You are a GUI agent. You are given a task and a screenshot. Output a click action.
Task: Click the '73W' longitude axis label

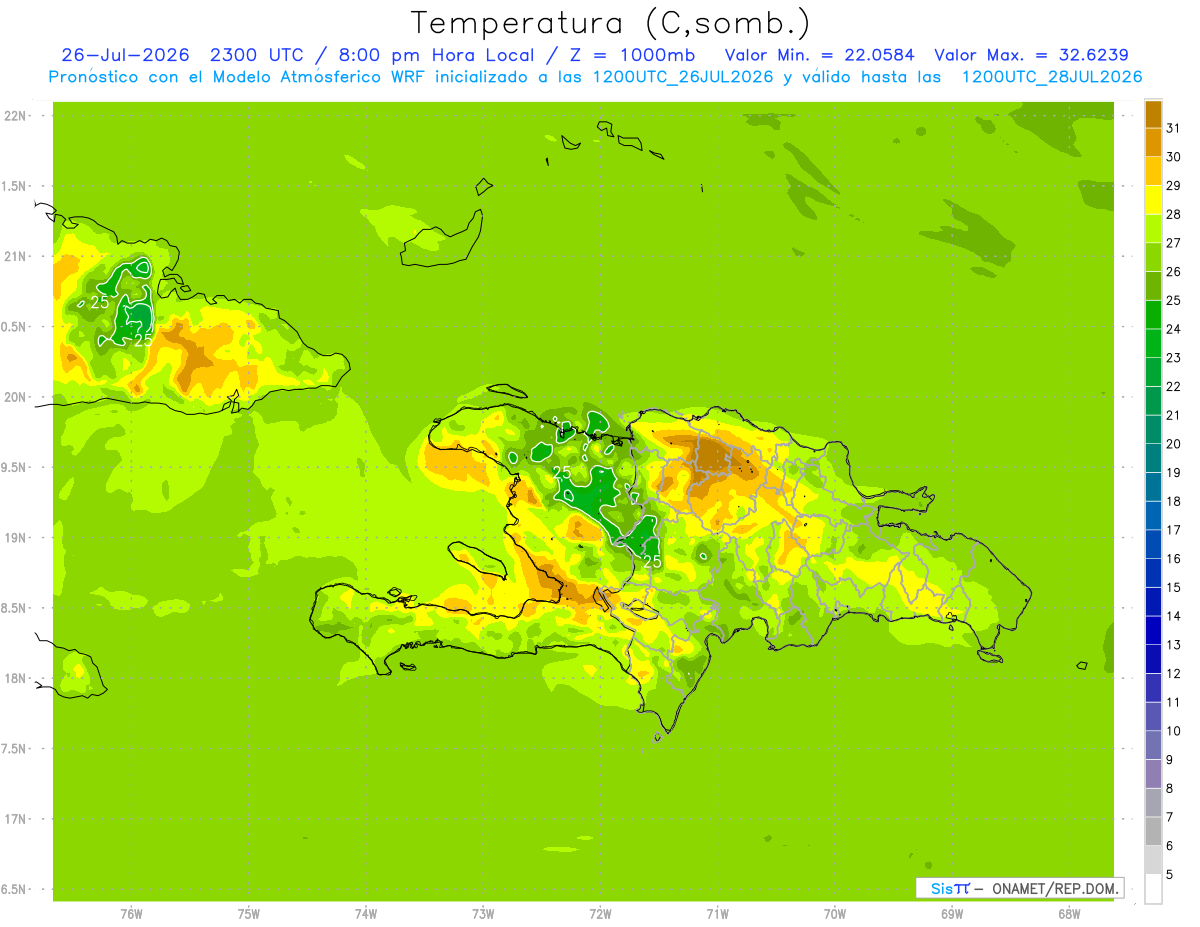click(483, 913)
